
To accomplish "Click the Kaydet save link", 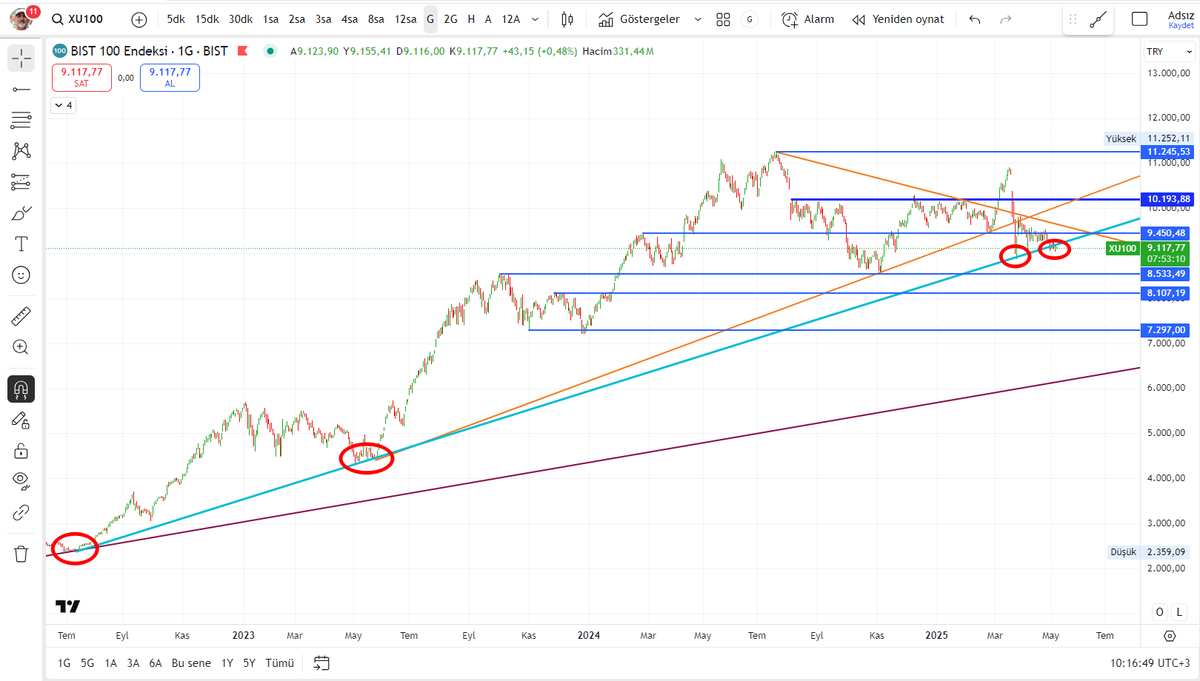I will point(1181,26).
